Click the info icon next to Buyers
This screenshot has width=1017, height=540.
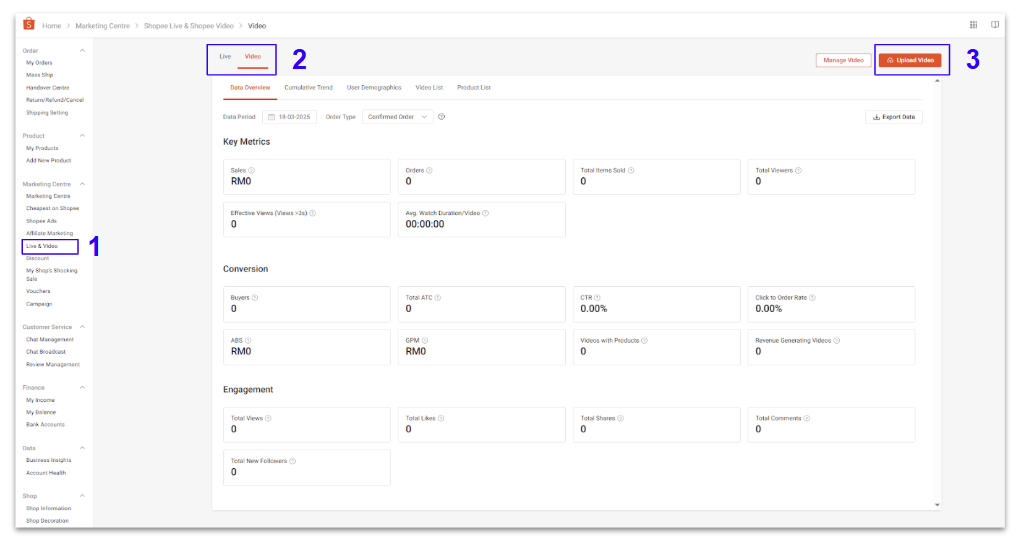[255, 298]
